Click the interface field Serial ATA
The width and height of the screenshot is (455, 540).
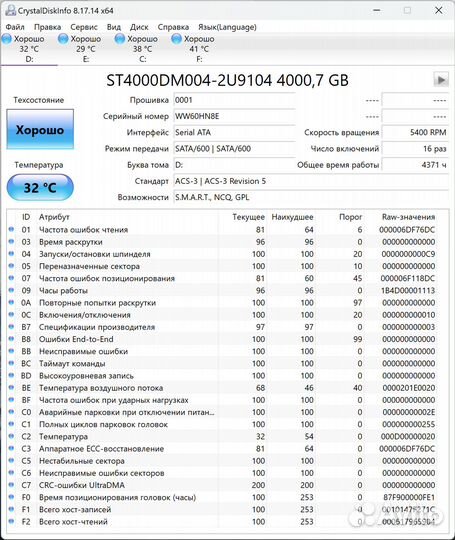pos(235,133)
